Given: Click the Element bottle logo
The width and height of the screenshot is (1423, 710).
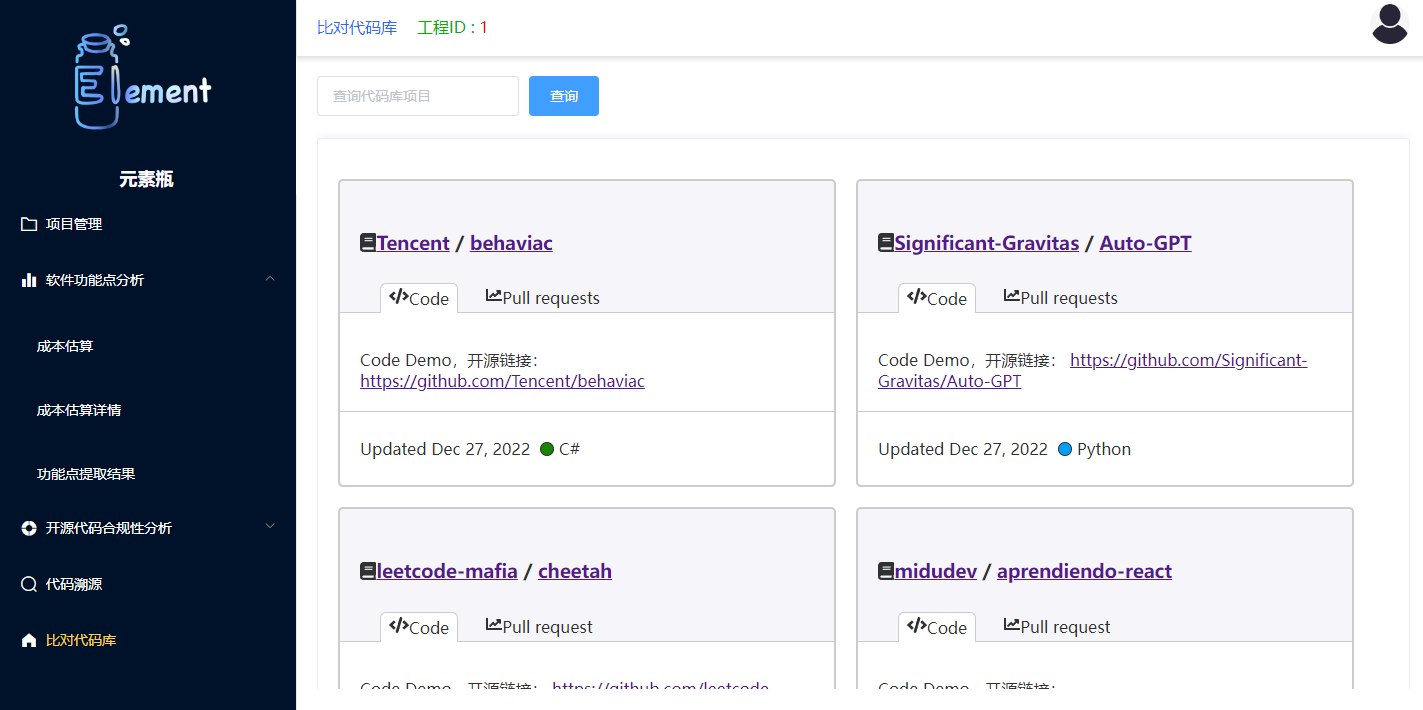Looking at the screenshot, I should [x=143, y=80].
